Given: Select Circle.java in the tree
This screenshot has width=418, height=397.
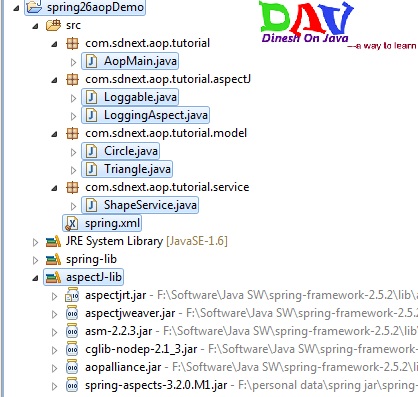Looking at the screenshot, I should click(x=131, y=151).
